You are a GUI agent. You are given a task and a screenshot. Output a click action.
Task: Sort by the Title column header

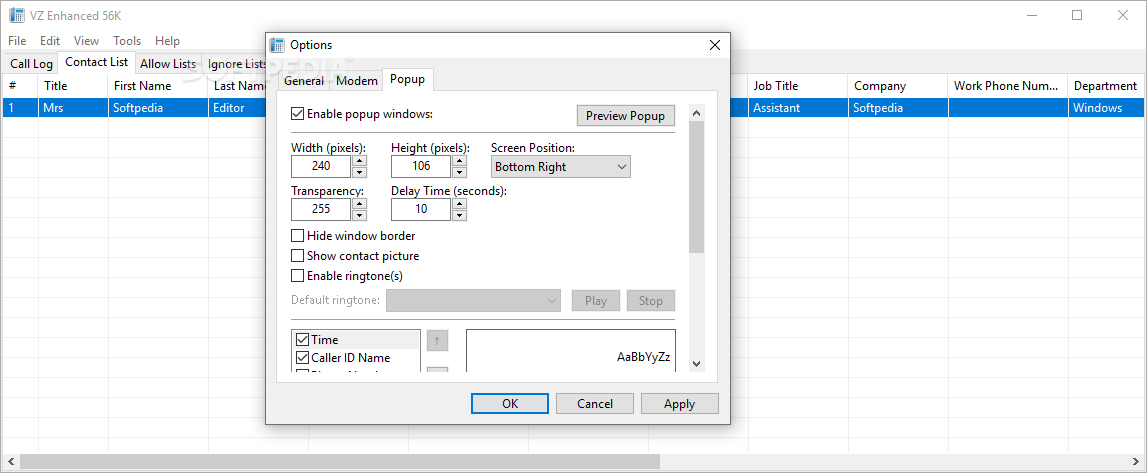click(73, 86)
